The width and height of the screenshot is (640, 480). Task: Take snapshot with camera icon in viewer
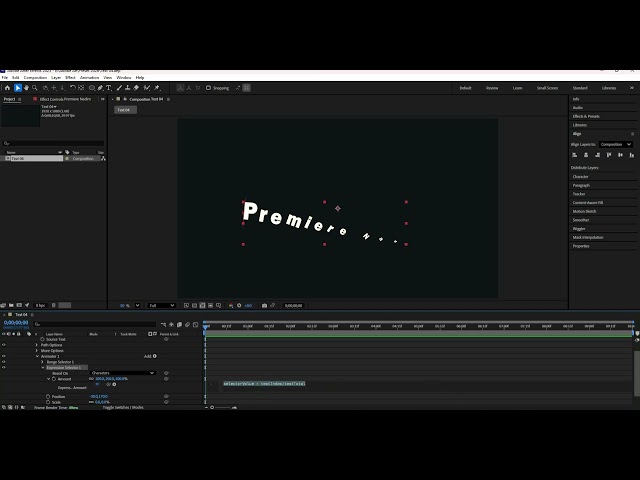(x=264, y=305)
